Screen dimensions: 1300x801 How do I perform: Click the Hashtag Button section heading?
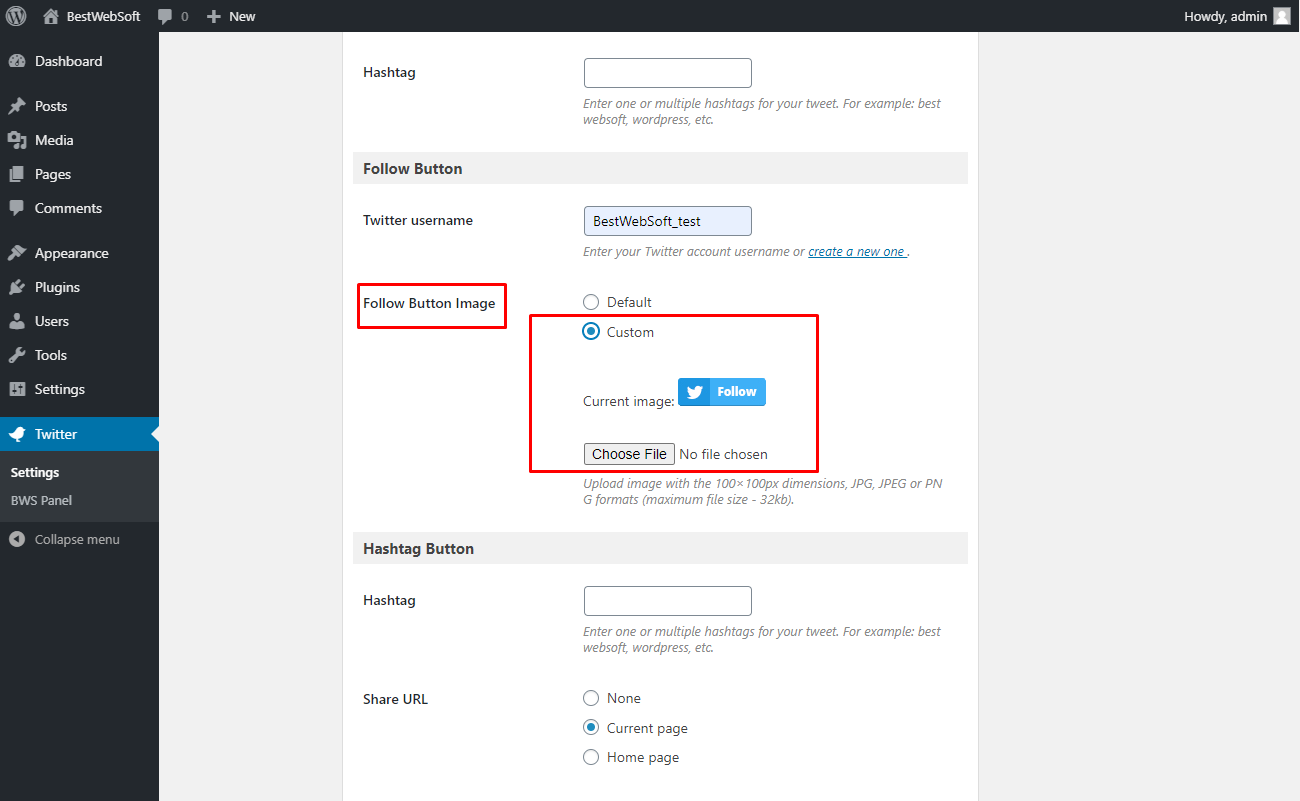click(418, 548)
